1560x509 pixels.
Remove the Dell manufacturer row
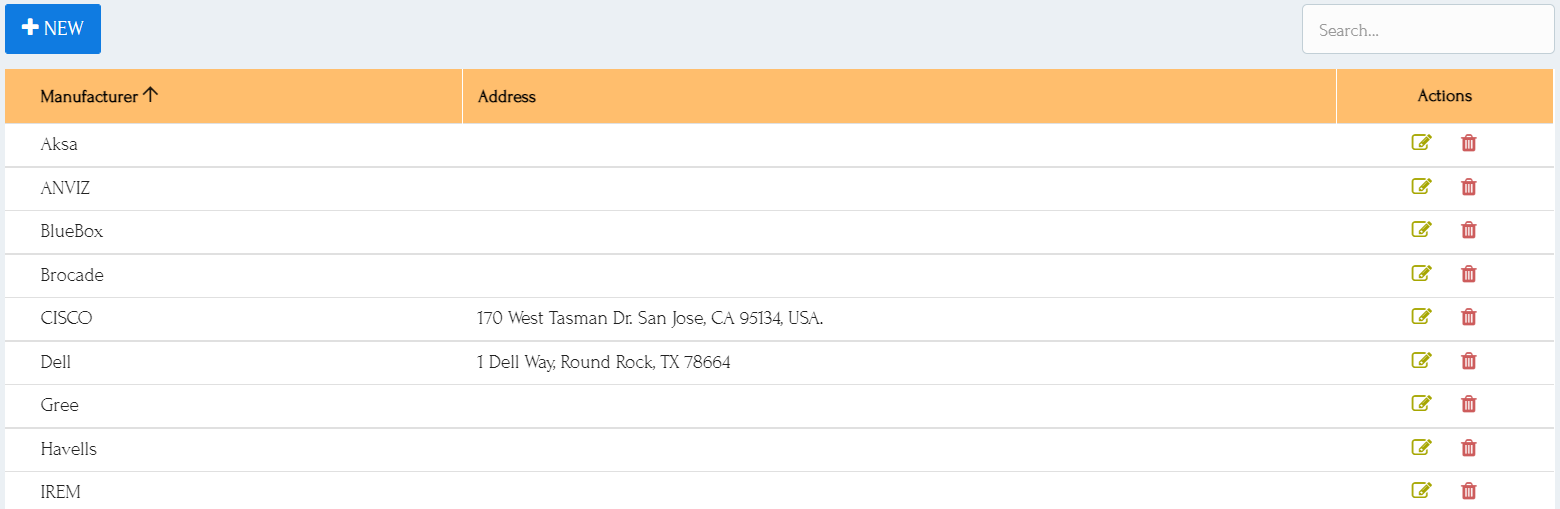(x=1468, y=361)
